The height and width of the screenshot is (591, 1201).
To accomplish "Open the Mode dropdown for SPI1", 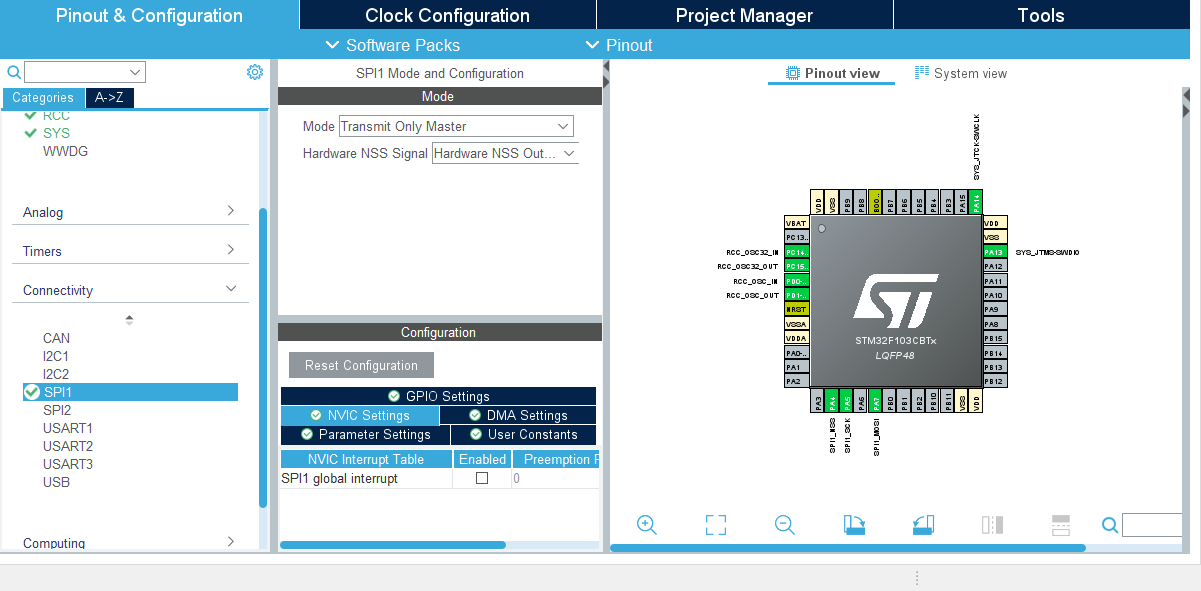I will (x=456, y=126).
